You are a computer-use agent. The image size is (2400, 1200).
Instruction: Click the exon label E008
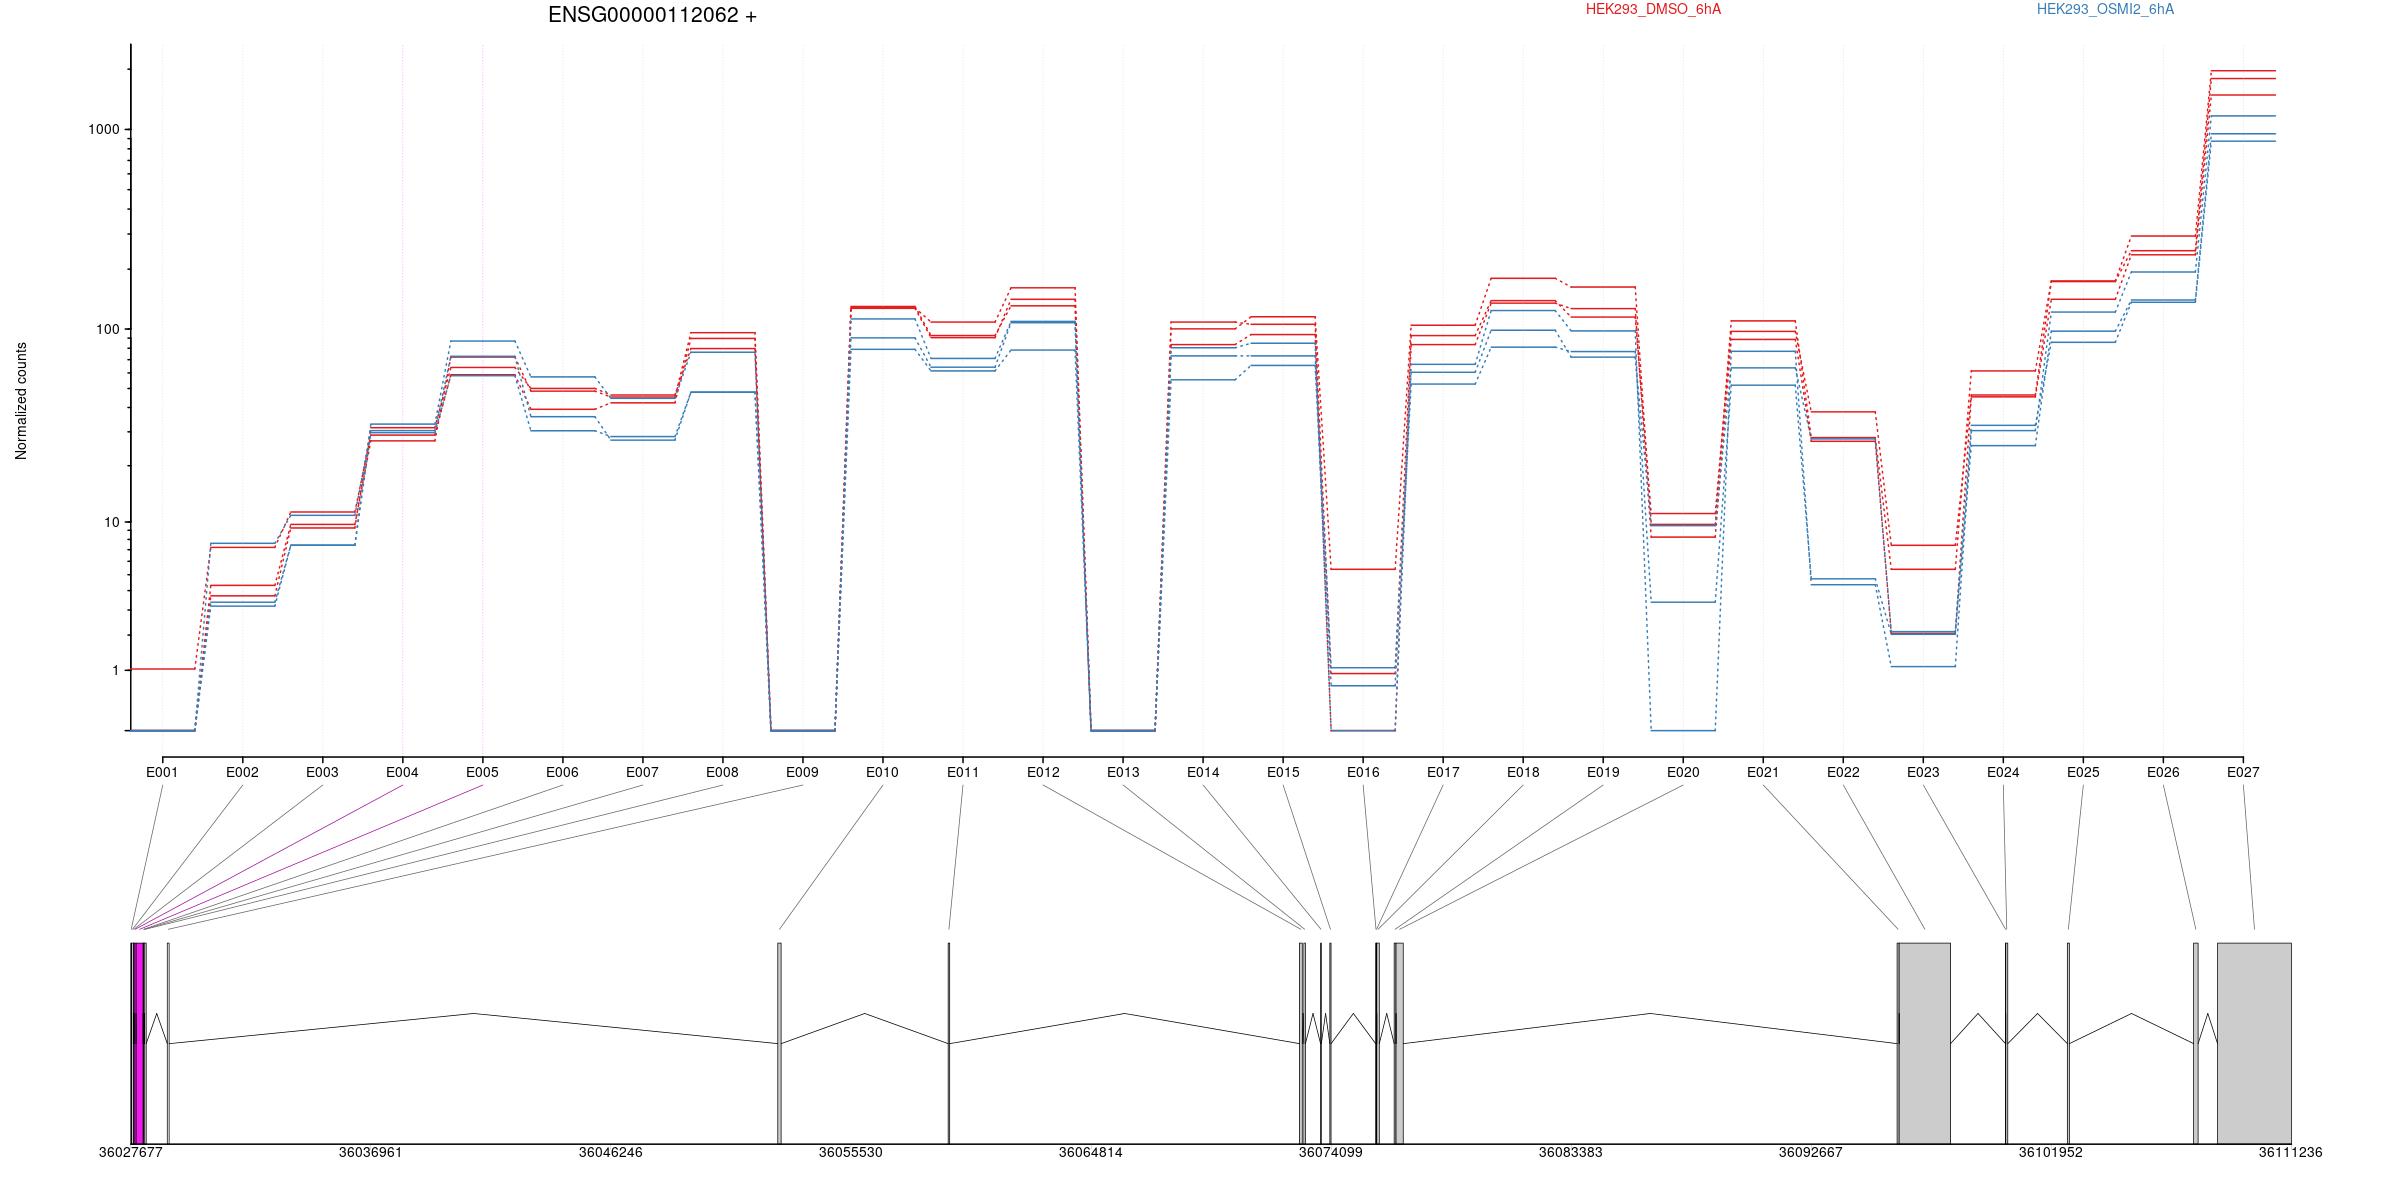click(x=722, y=772)
